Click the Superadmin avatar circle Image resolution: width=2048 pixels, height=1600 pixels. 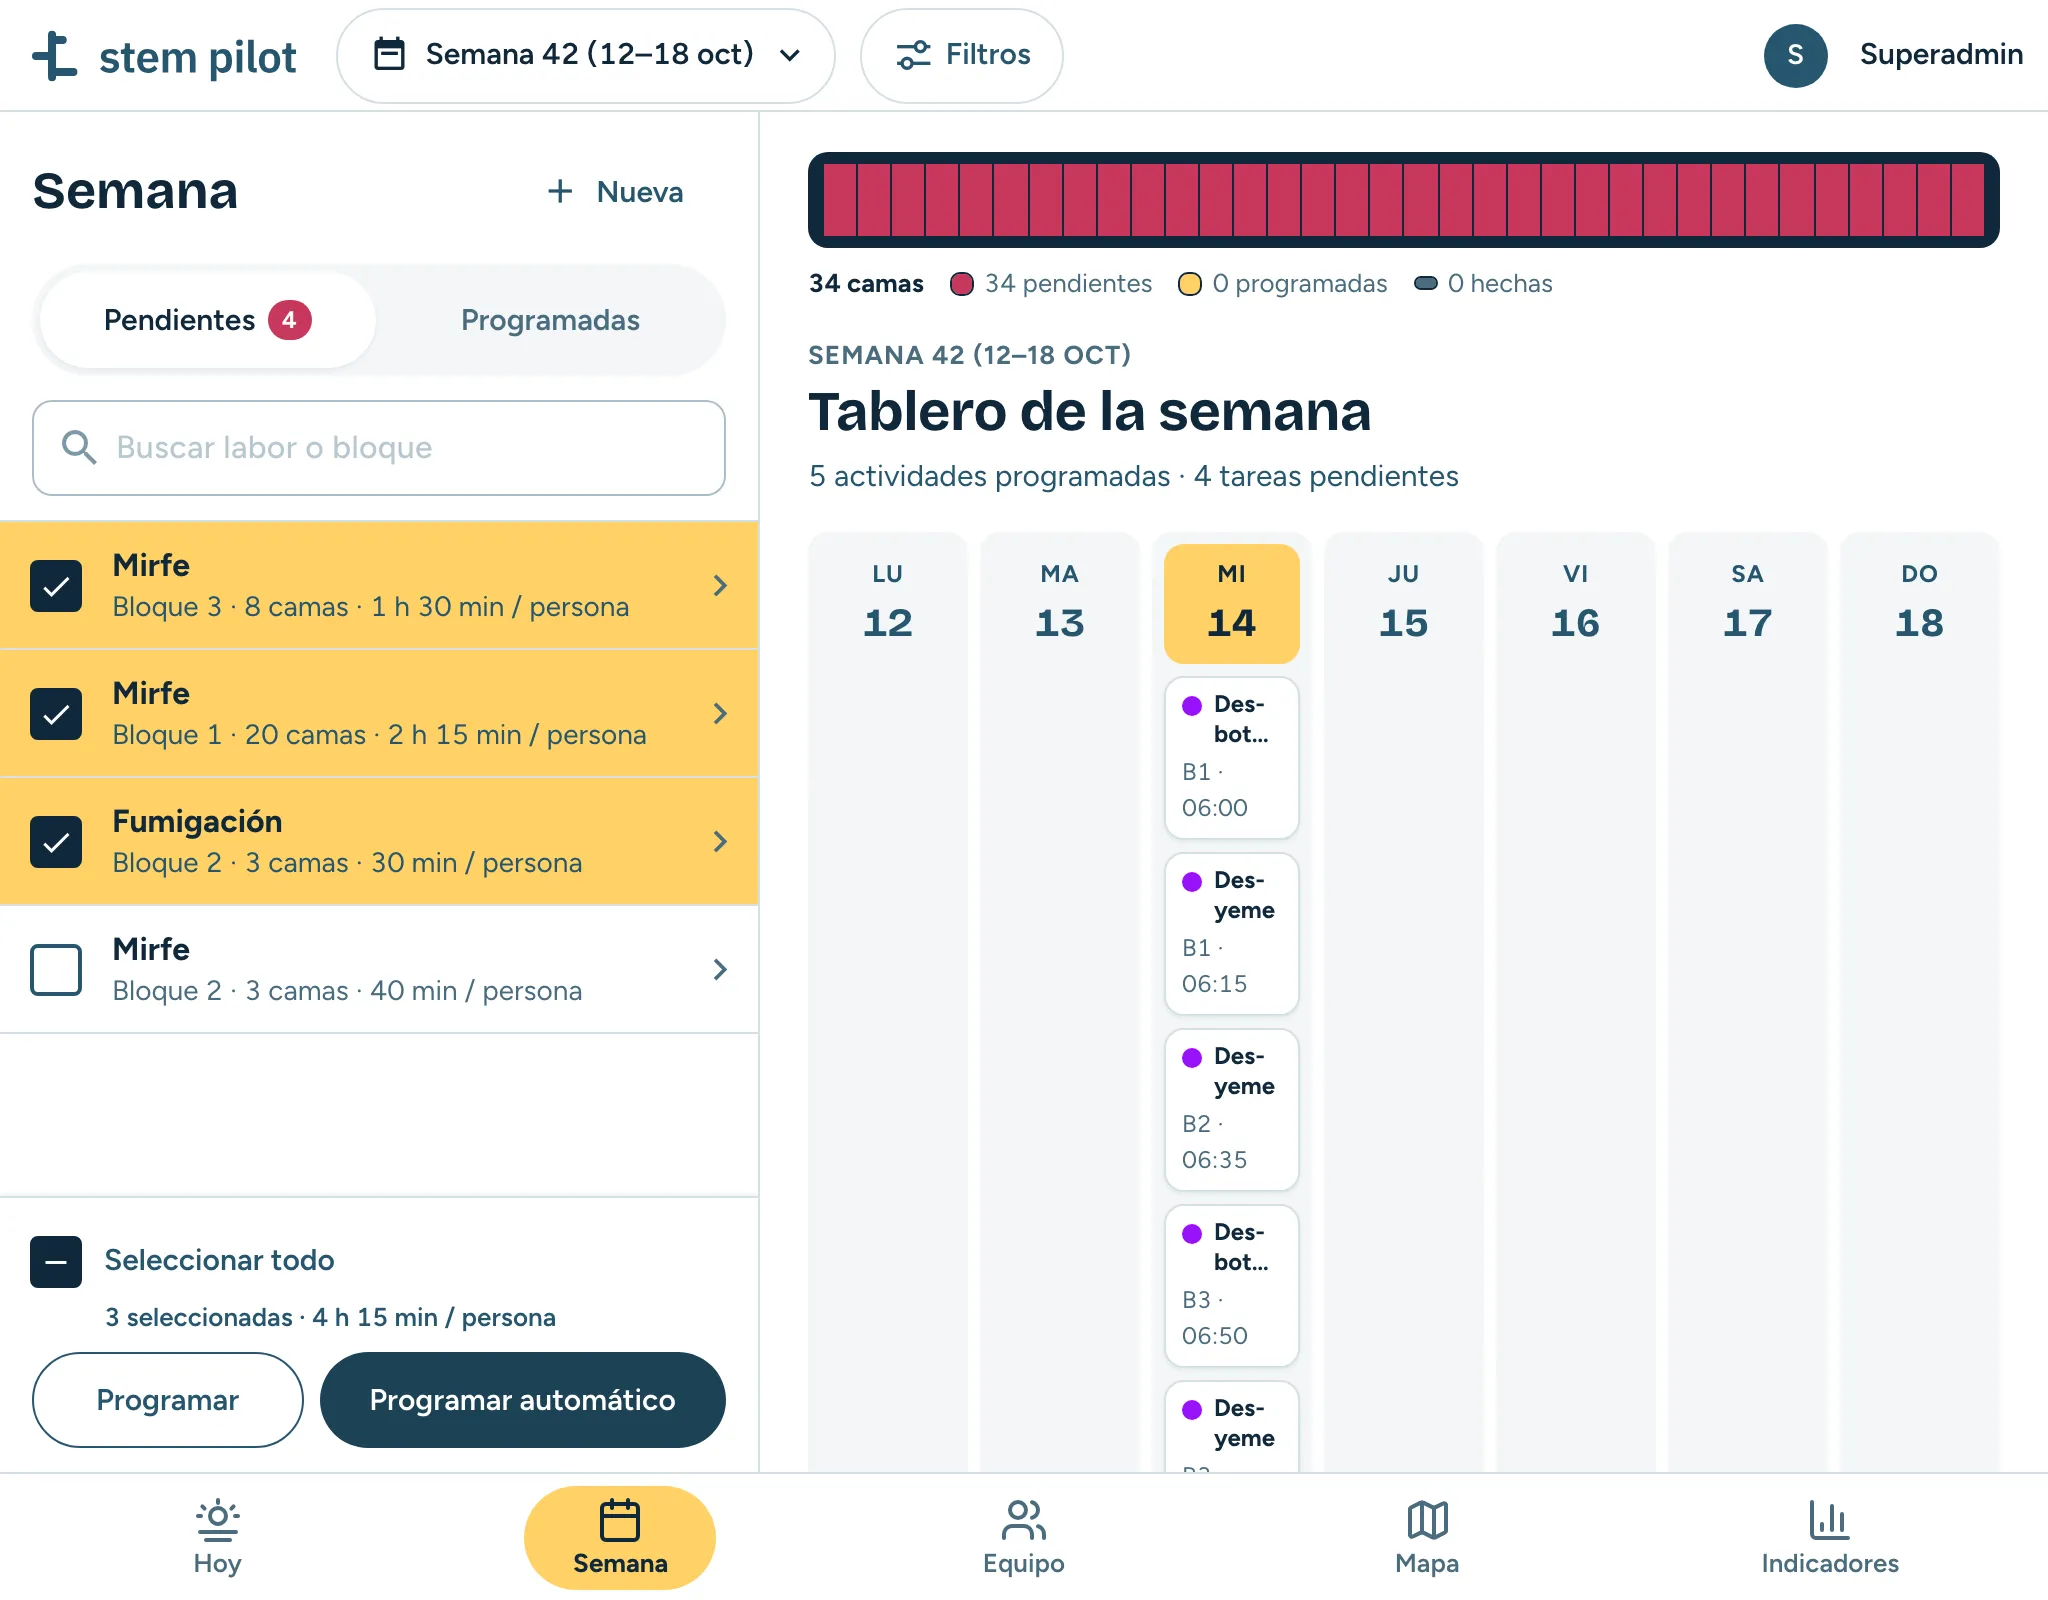tap(1795, 55)
